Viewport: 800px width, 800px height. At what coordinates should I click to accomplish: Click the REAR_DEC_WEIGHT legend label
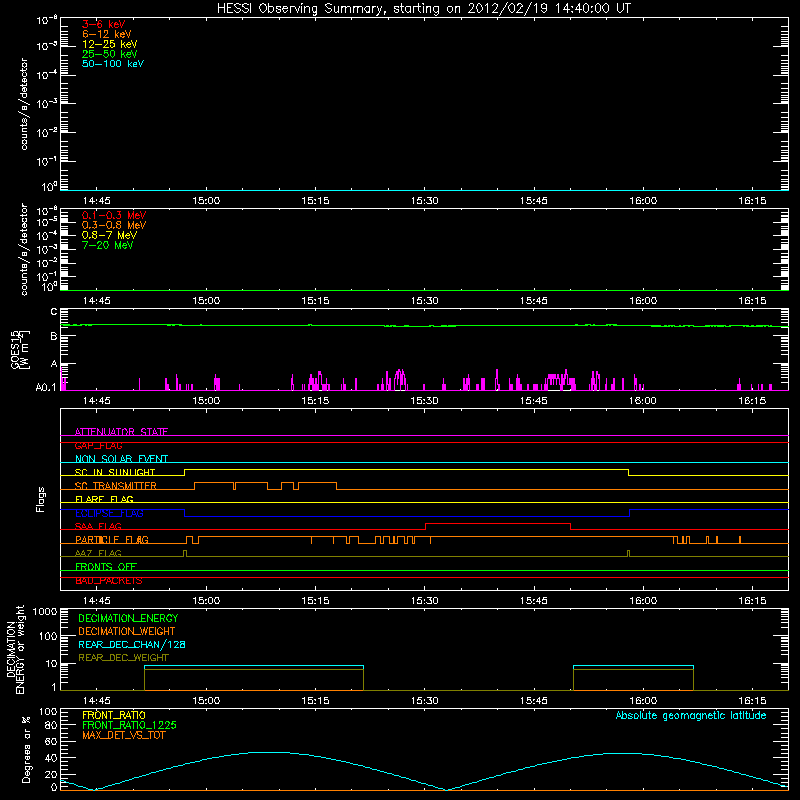123,658
